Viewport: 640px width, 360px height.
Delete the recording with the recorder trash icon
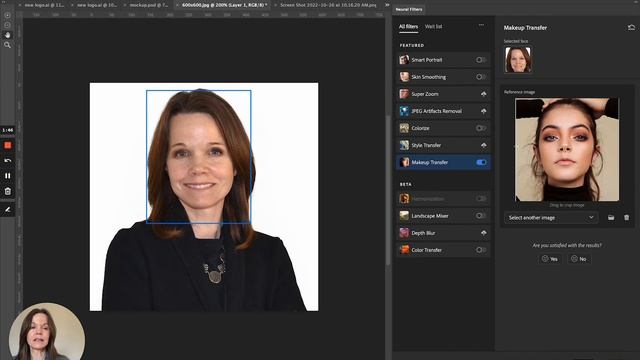pyautogui.click(x=8, y=191)
